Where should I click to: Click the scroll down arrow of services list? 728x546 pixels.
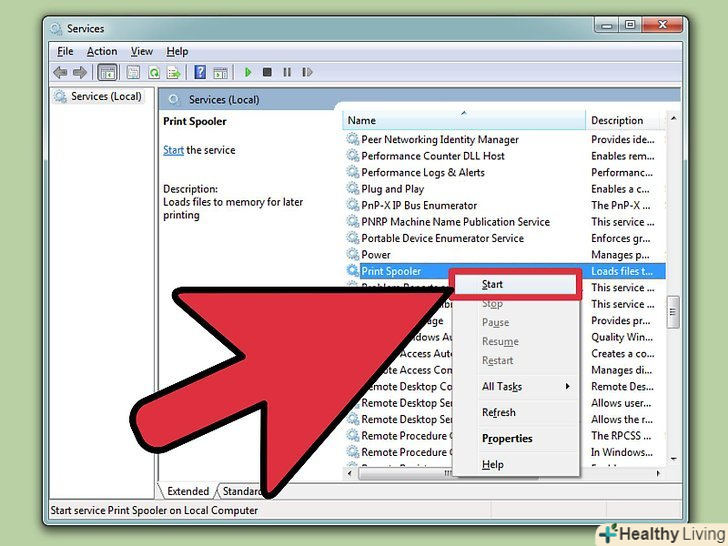[x=673, y=459]
